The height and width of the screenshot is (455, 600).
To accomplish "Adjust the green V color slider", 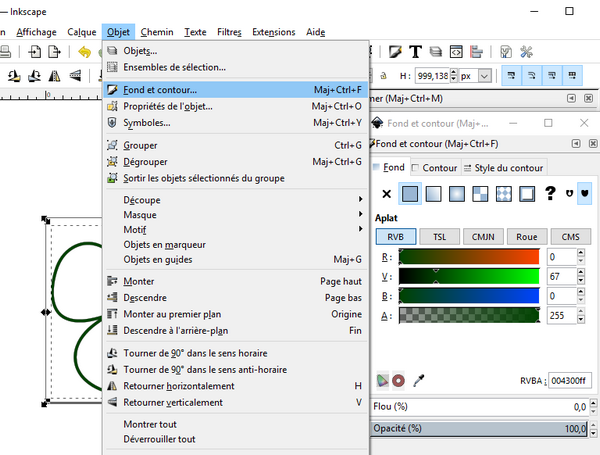I will click(x=469, y=277).
